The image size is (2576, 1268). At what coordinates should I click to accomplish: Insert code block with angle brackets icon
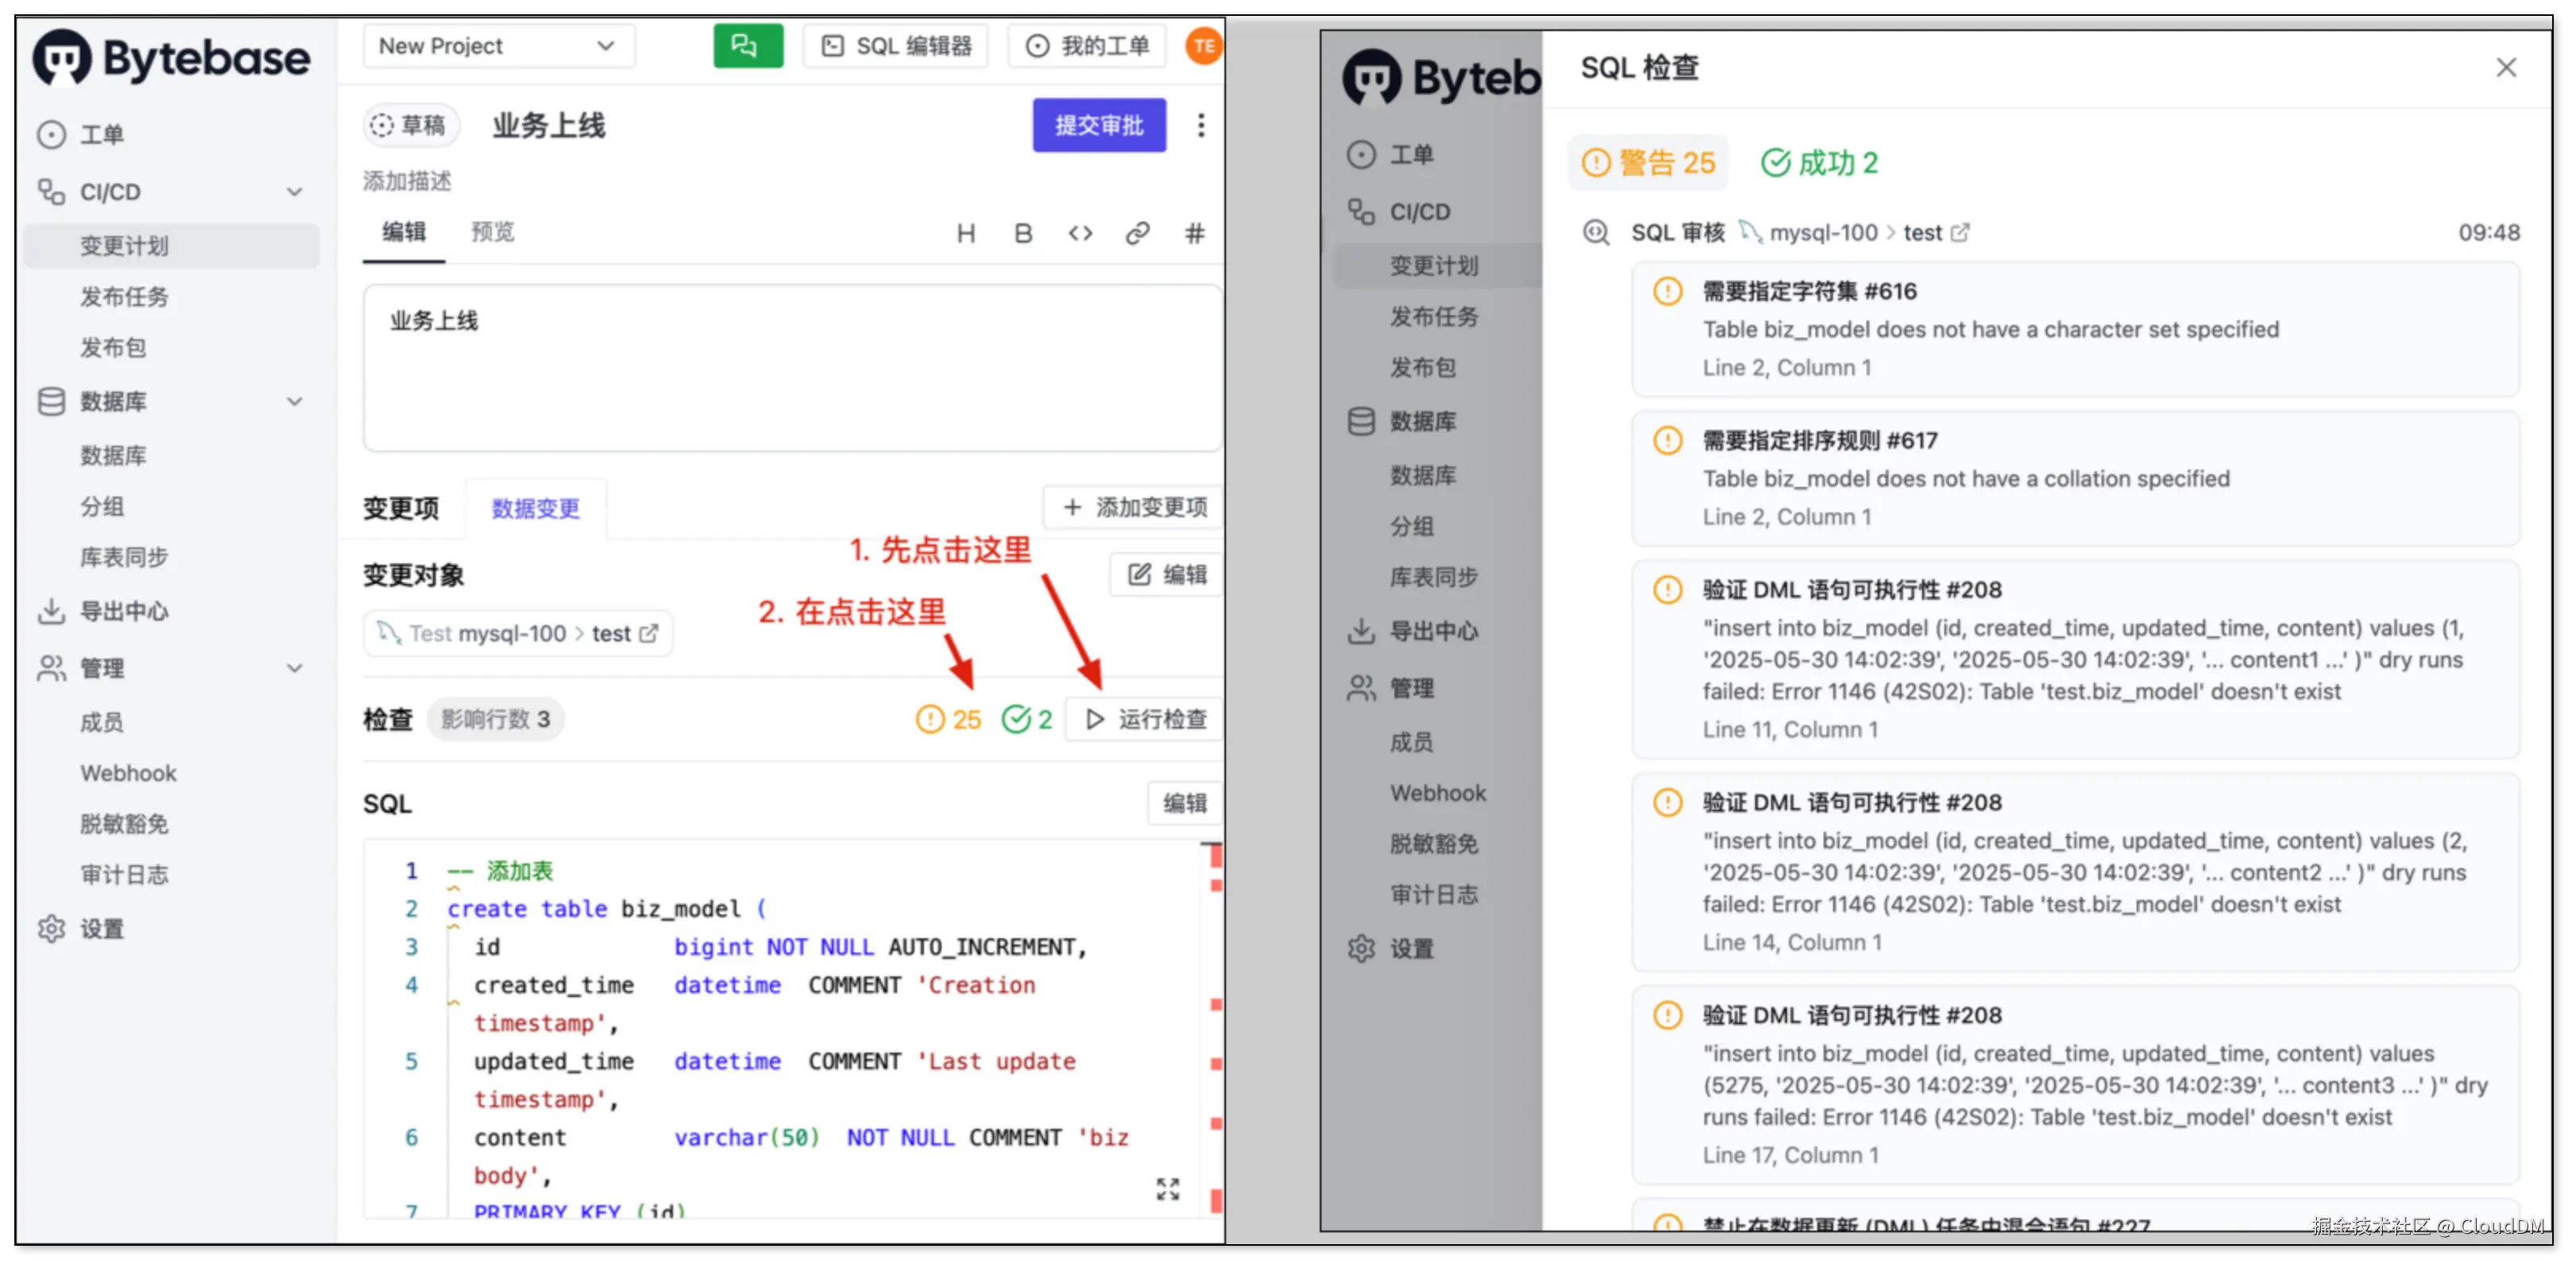coord(1080,233)
